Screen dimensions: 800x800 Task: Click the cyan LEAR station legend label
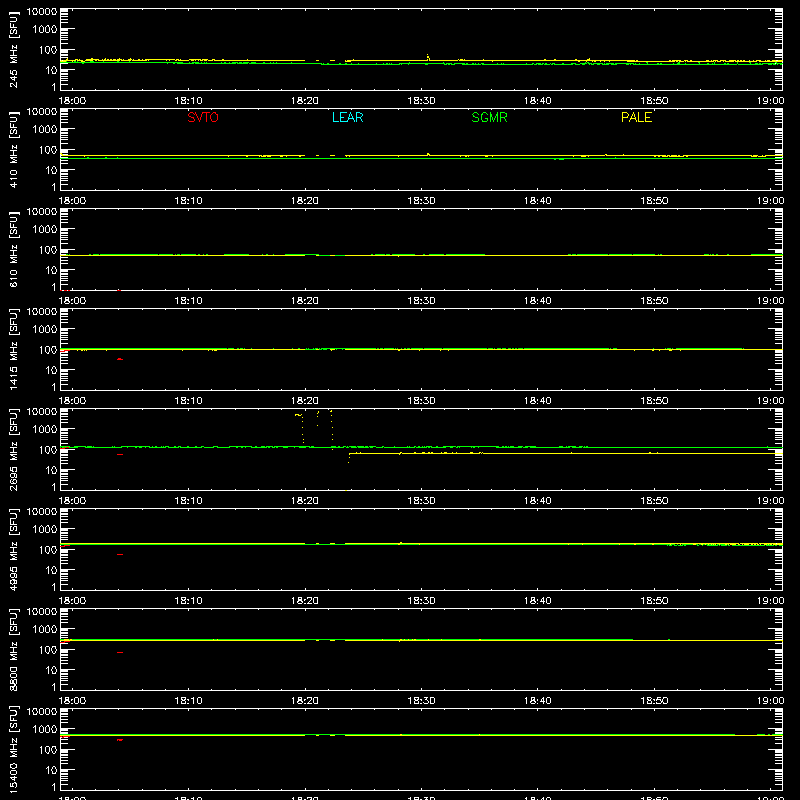(347, 117)
